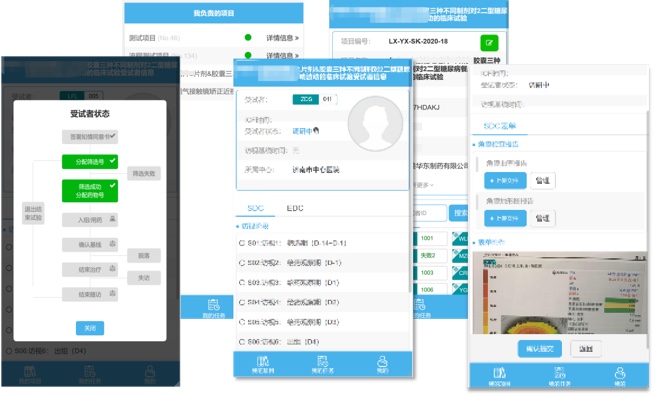Viewport: 655px width, 397px height.
Task: Select the 脱落 status box
Action: click(x=144, y=255)
